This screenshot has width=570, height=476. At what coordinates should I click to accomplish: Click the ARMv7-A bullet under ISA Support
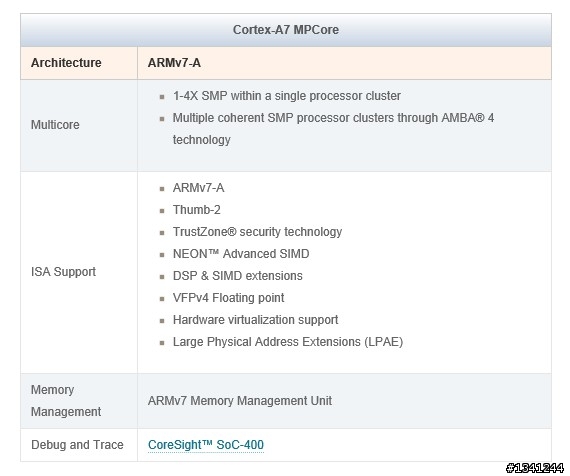[x=198, y=188]
